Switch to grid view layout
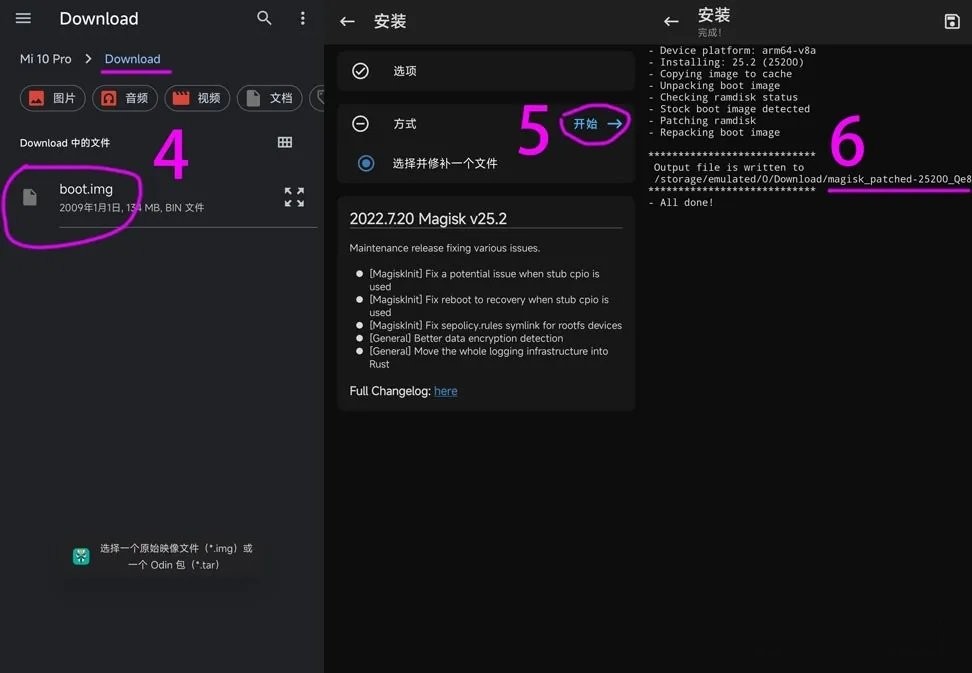The image size is (972, 673). [285, 143]
